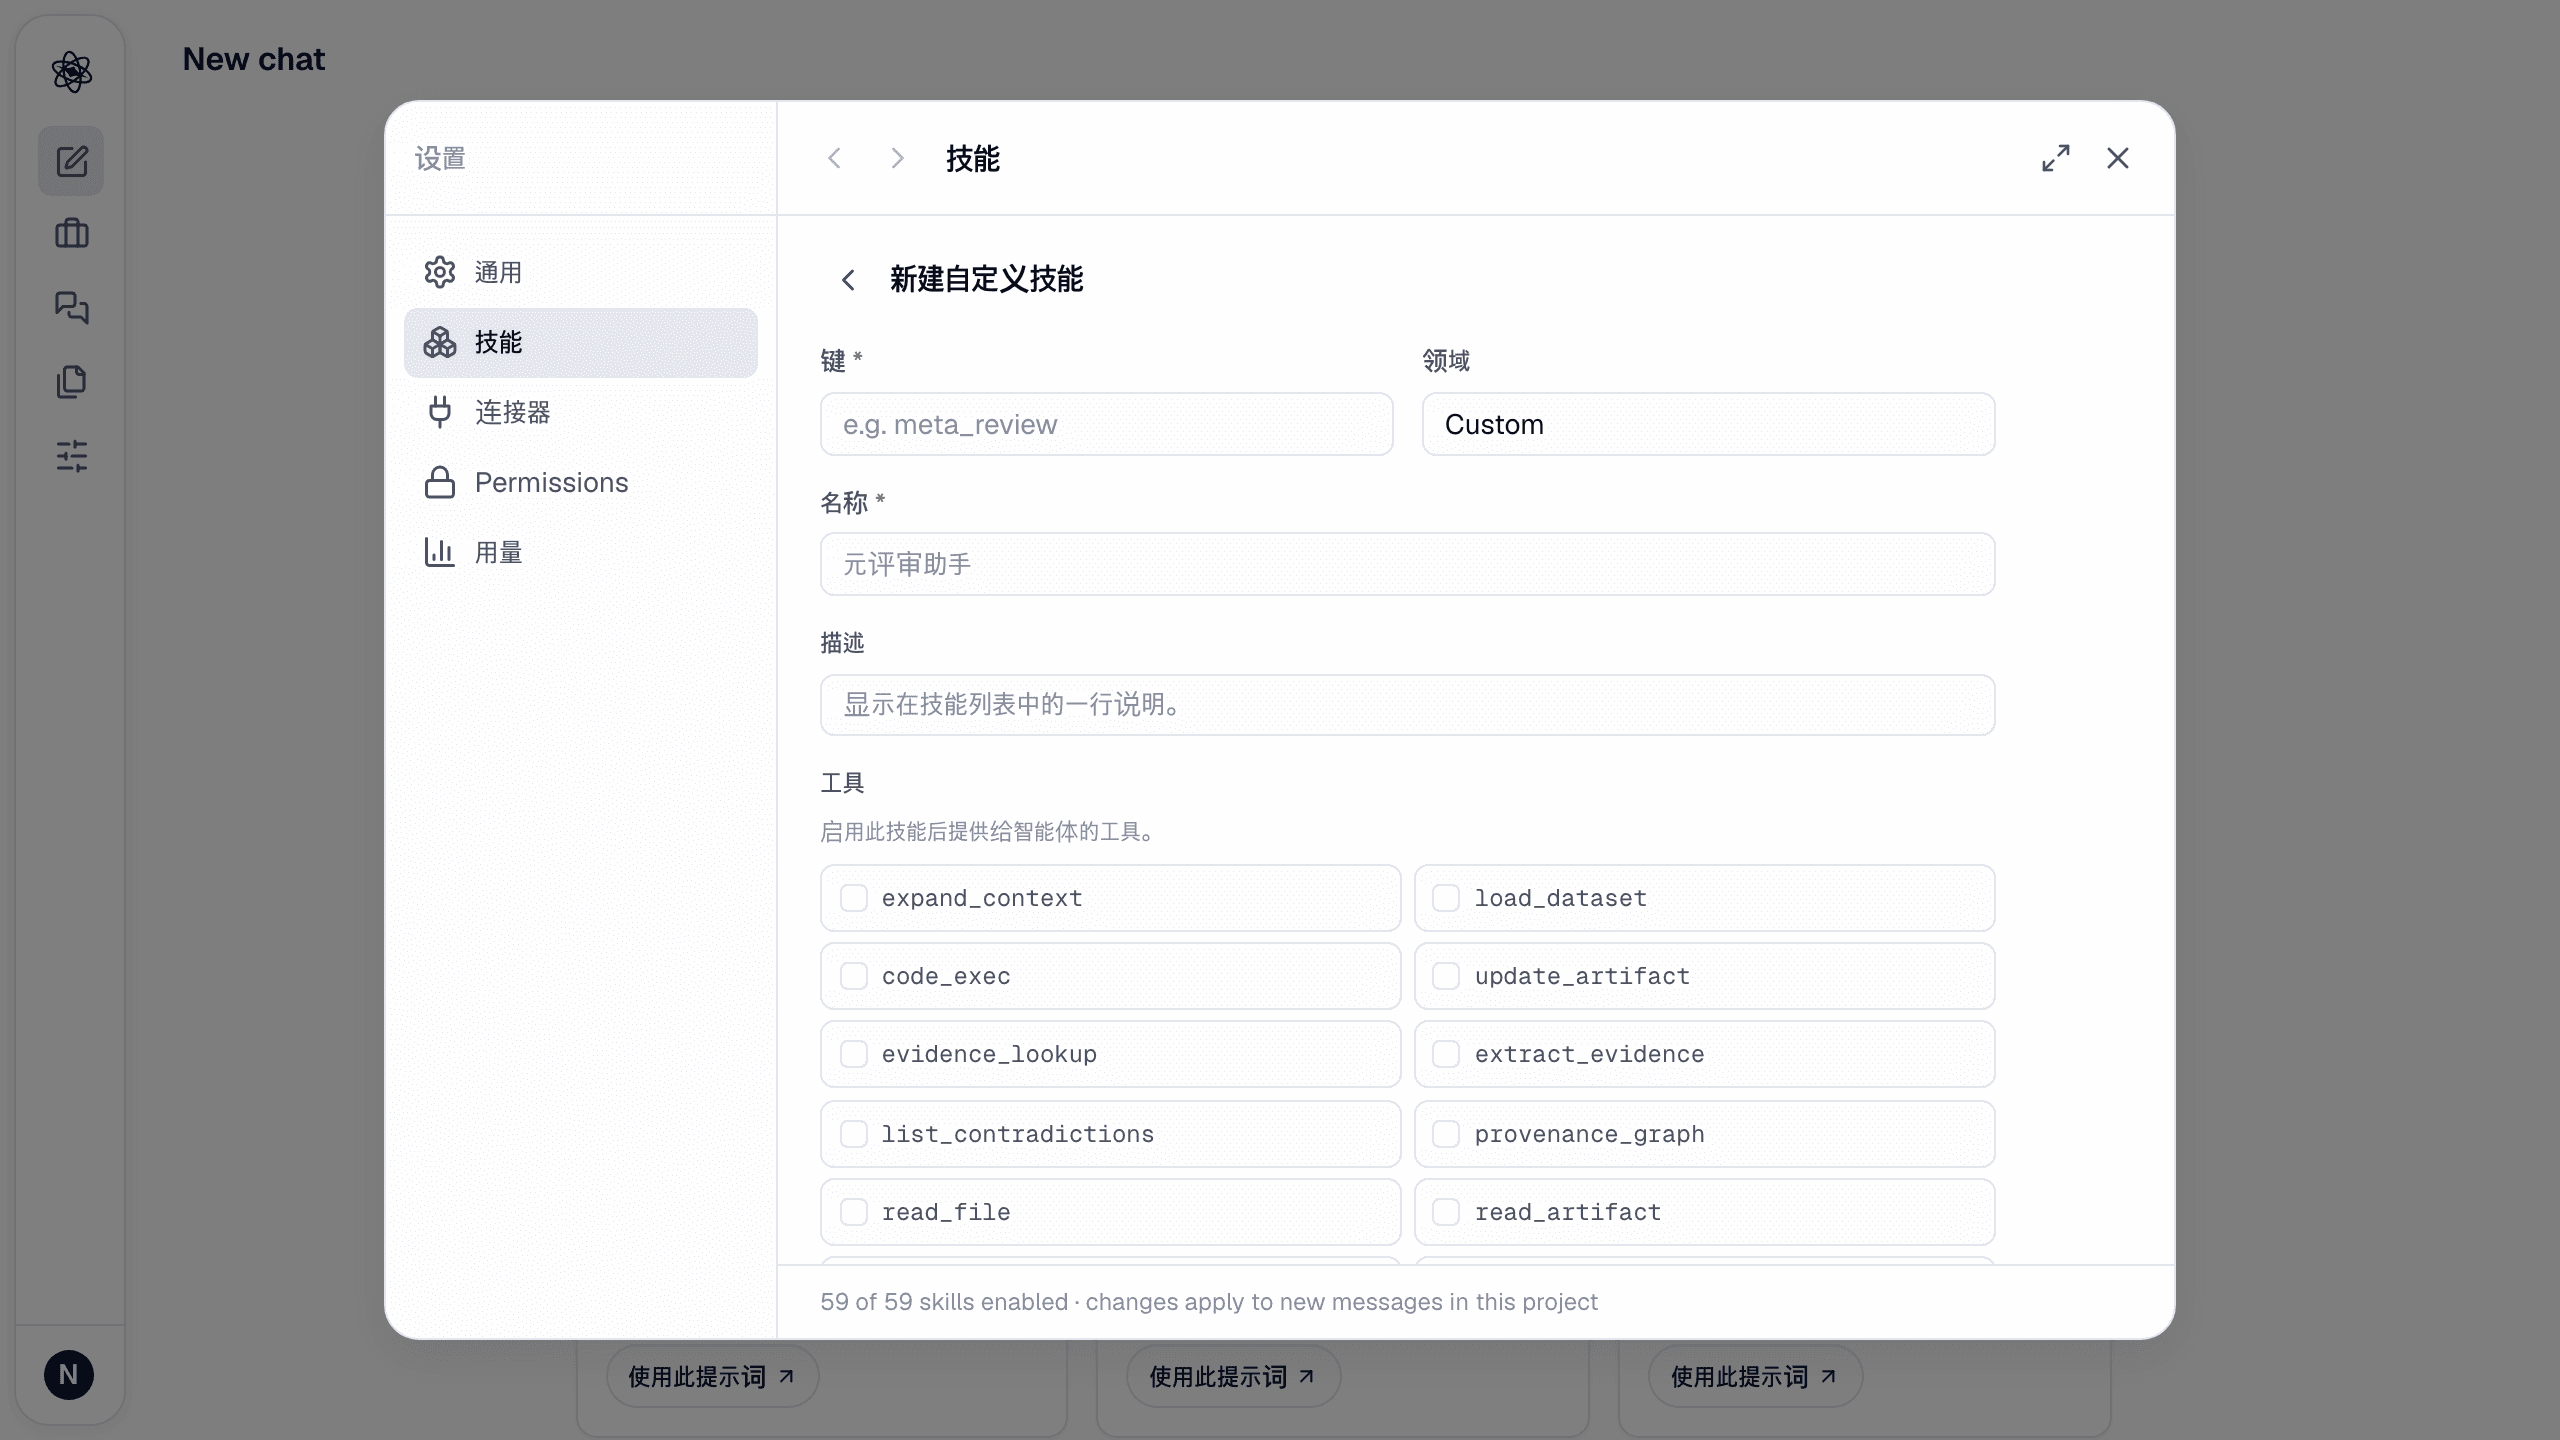Click the first 使用此提示词 button behind dialog
This screenshot has height=1440, width=2560.
[712, 1377]
